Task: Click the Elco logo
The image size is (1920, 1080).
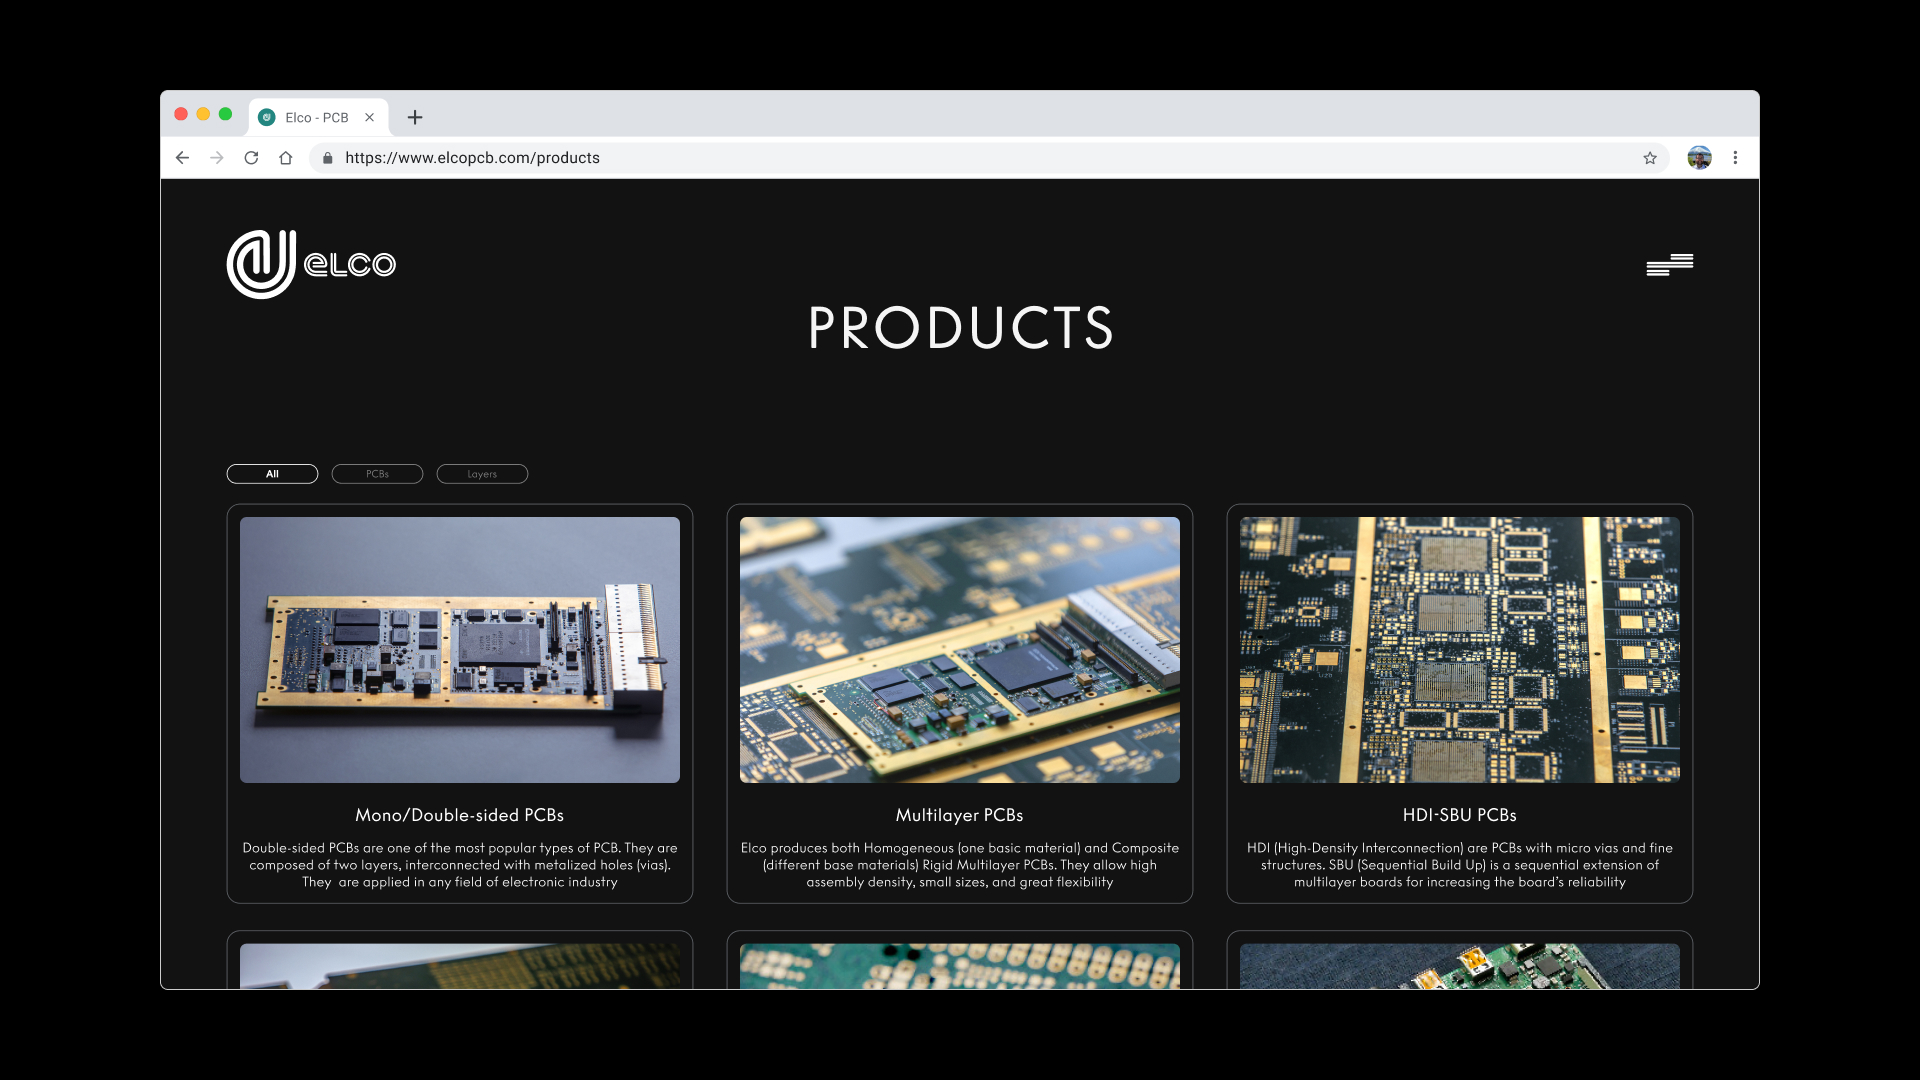Action: pos(311,264)
